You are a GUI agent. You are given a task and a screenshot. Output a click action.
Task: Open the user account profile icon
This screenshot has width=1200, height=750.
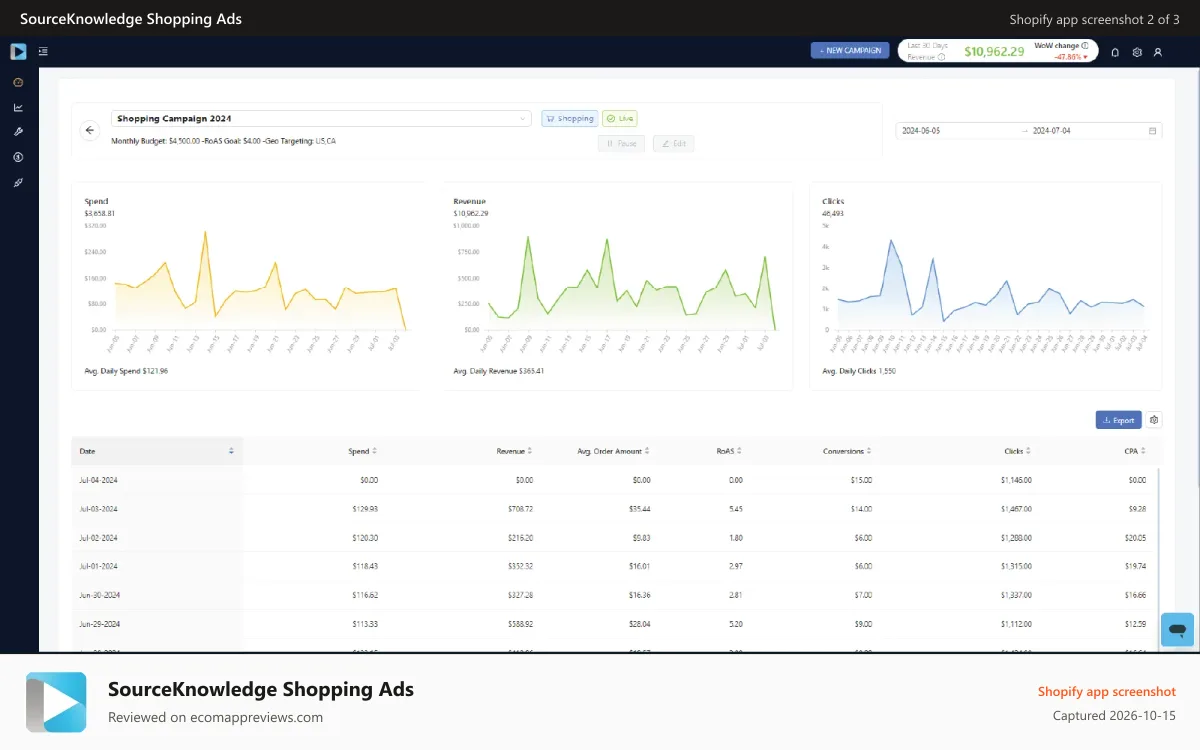[x=1158, y=52]
